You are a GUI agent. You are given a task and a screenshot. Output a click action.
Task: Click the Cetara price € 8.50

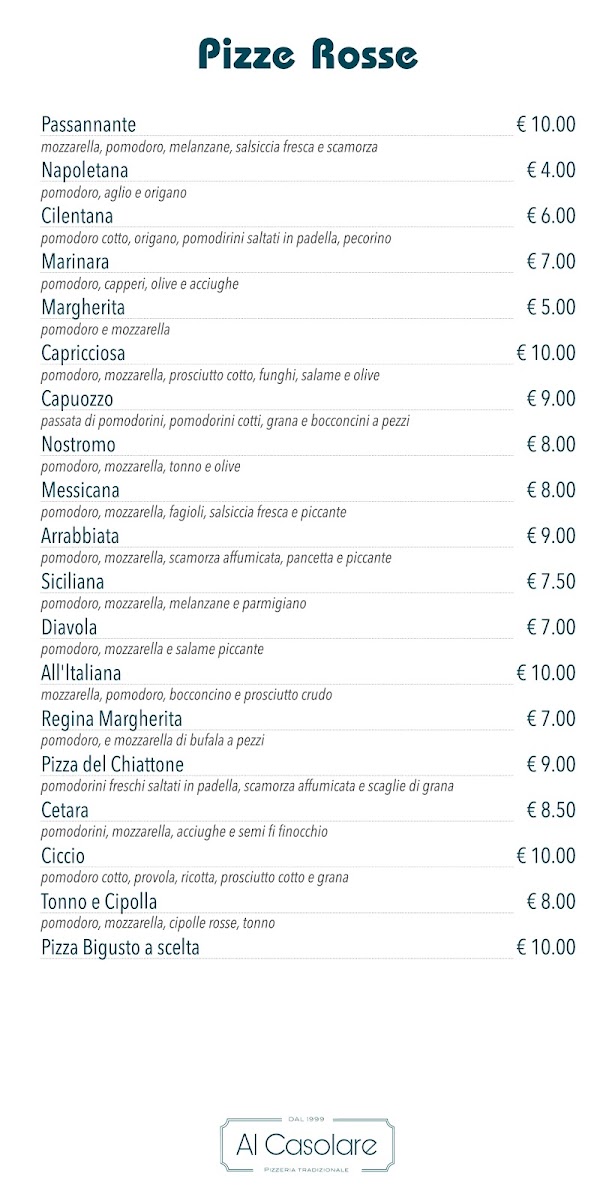click(x=551, y=811)
